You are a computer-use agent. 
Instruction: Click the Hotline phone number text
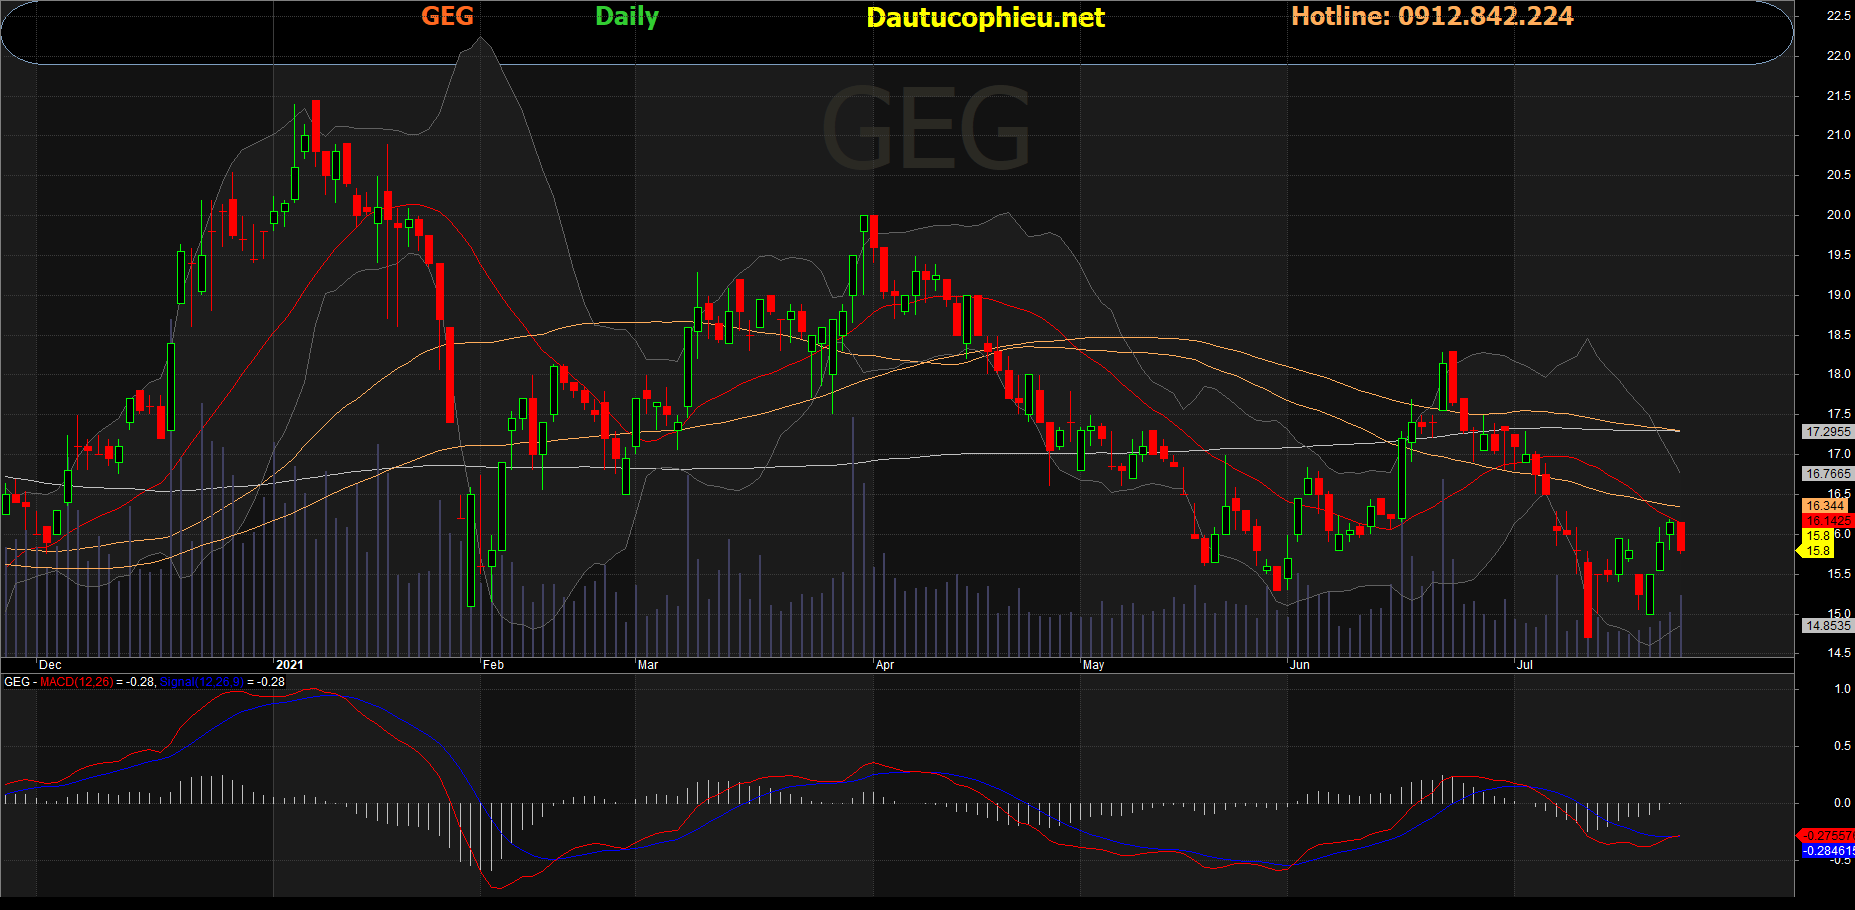[1432, 16]
